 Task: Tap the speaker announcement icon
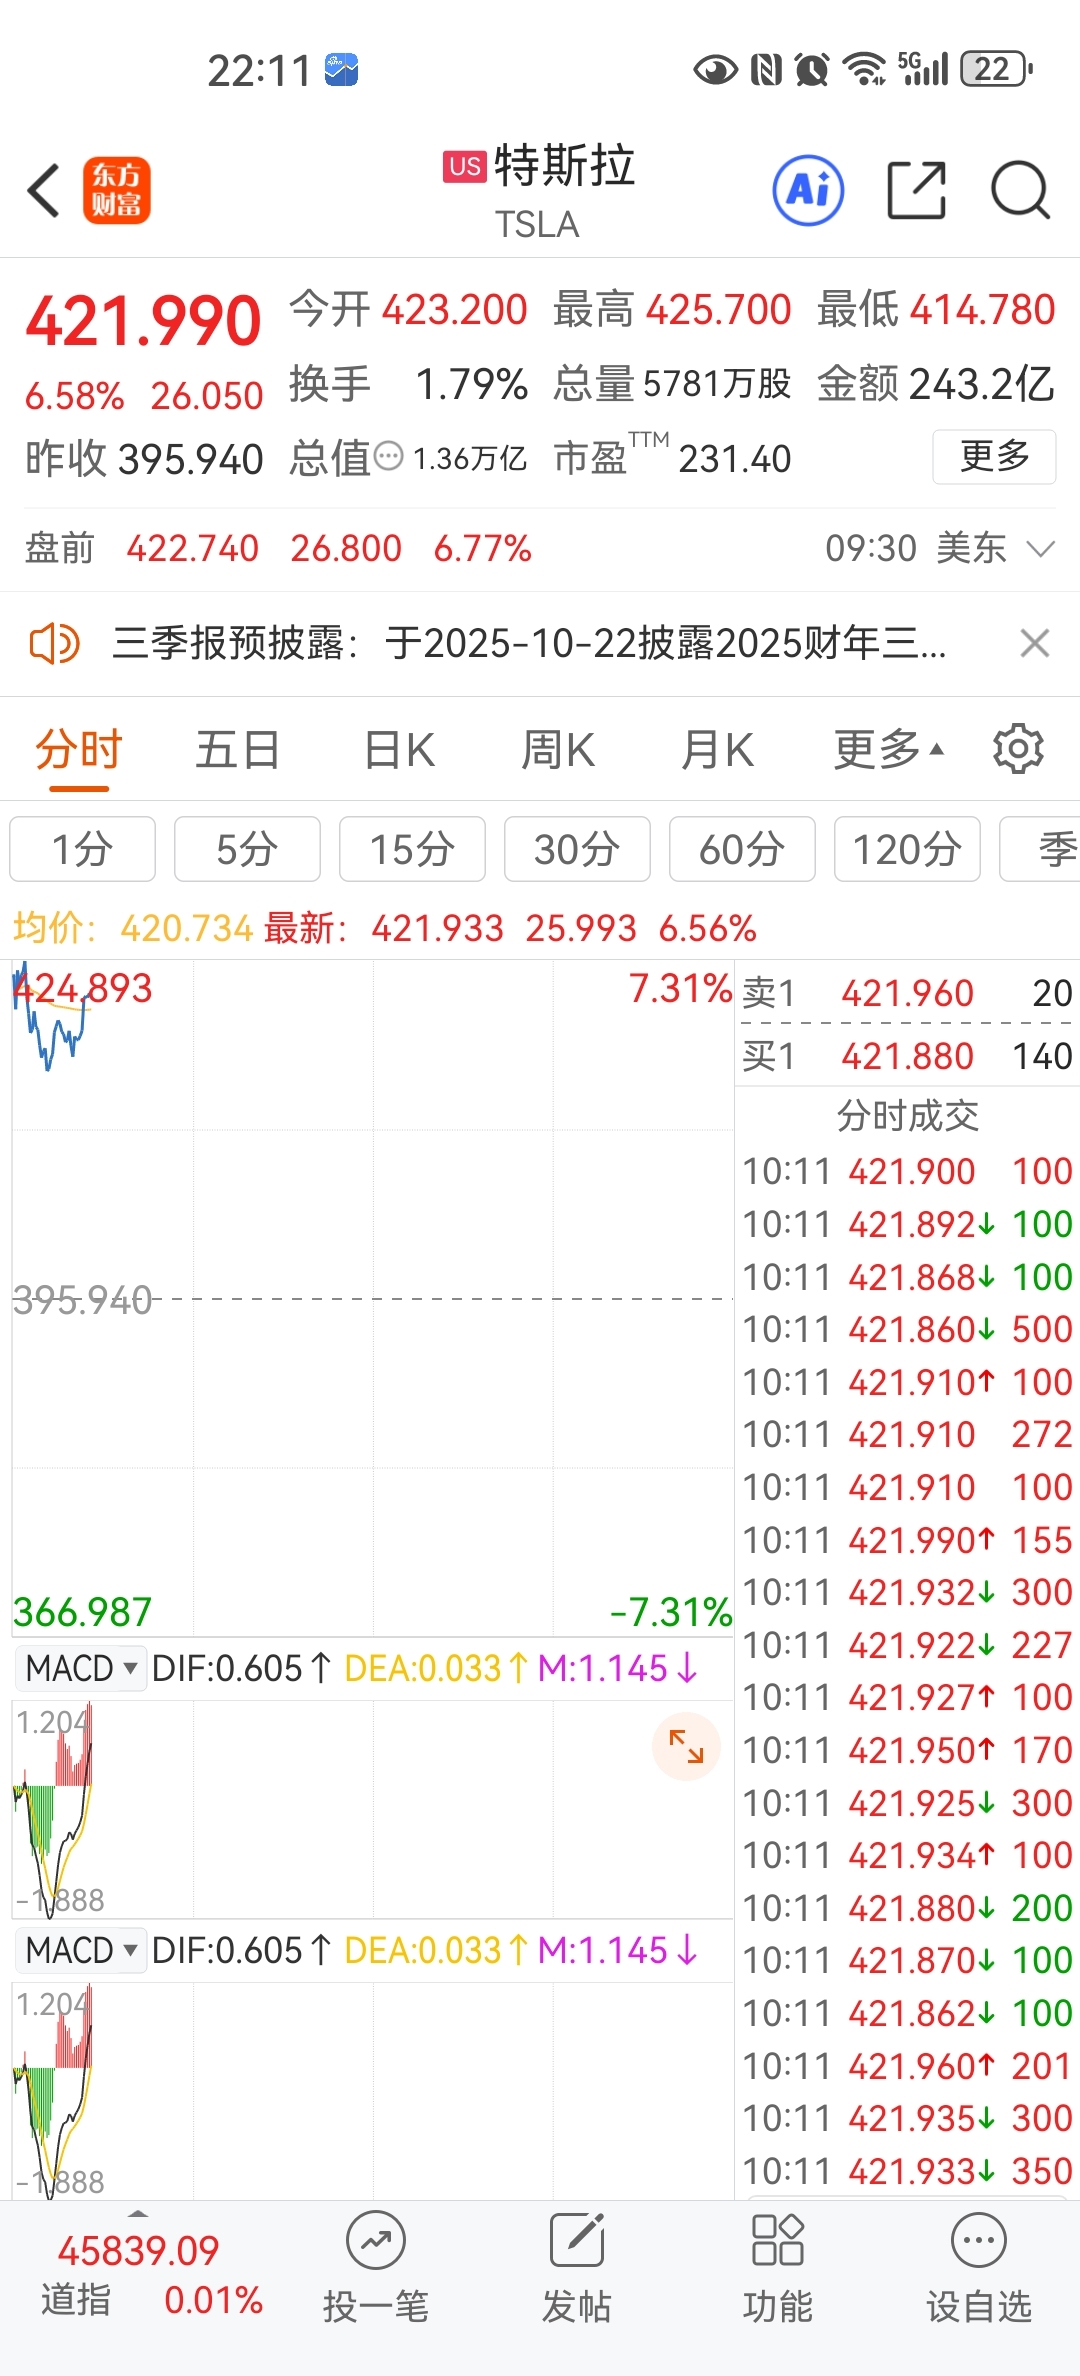54,643
